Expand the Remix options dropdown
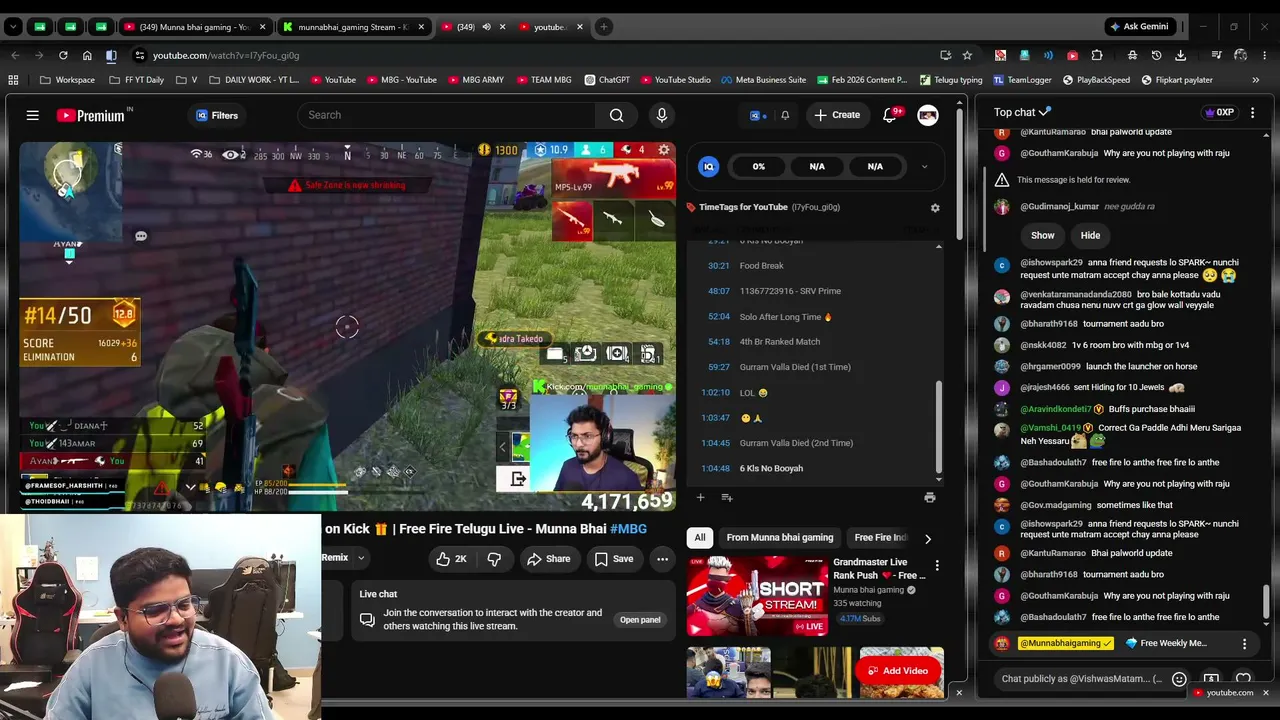The height and width of the screenshot is (720, 1280). pyautogui.click(x=361, y=558)
